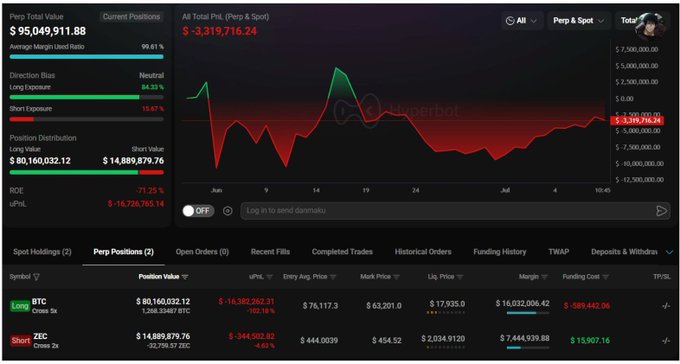Click ZEC margin $ 7,444,939.88
Image resolution: width=680 pixels, height=364 pixels.
coord(525,338)
